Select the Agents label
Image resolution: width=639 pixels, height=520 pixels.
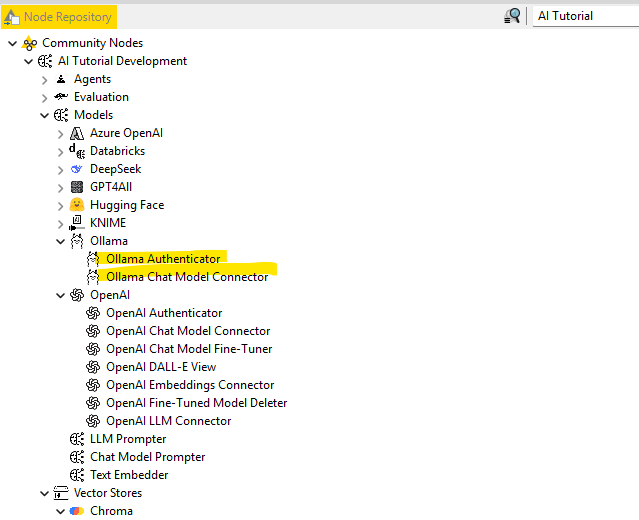pos(92,79)
